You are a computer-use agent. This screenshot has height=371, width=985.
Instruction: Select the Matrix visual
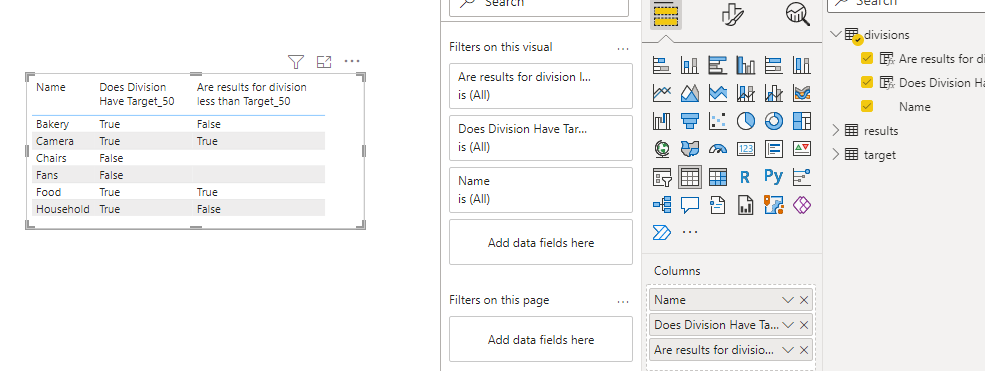[717, 177]
